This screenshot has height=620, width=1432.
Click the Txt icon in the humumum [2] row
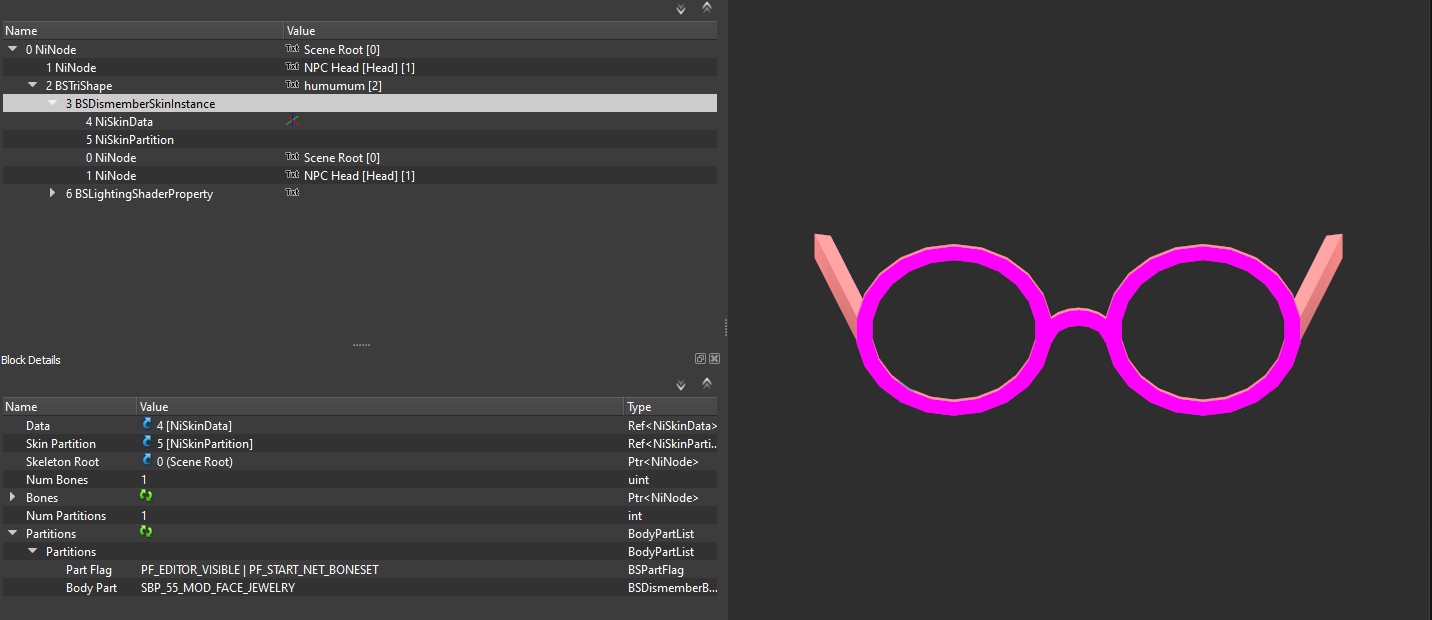292,85
